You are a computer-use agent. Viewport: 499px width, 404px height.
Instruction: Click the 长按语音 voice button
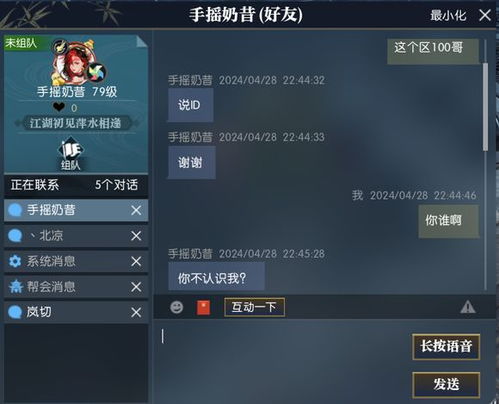[x=446, y=346]
